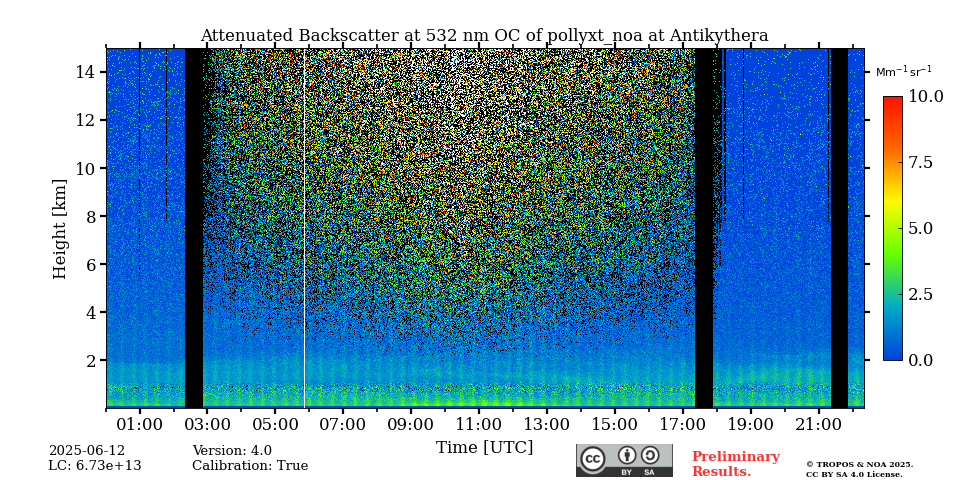This screenshot has width=960, height=480.
Task: Click the 07:00 time tick label
Action: (343, 425)
